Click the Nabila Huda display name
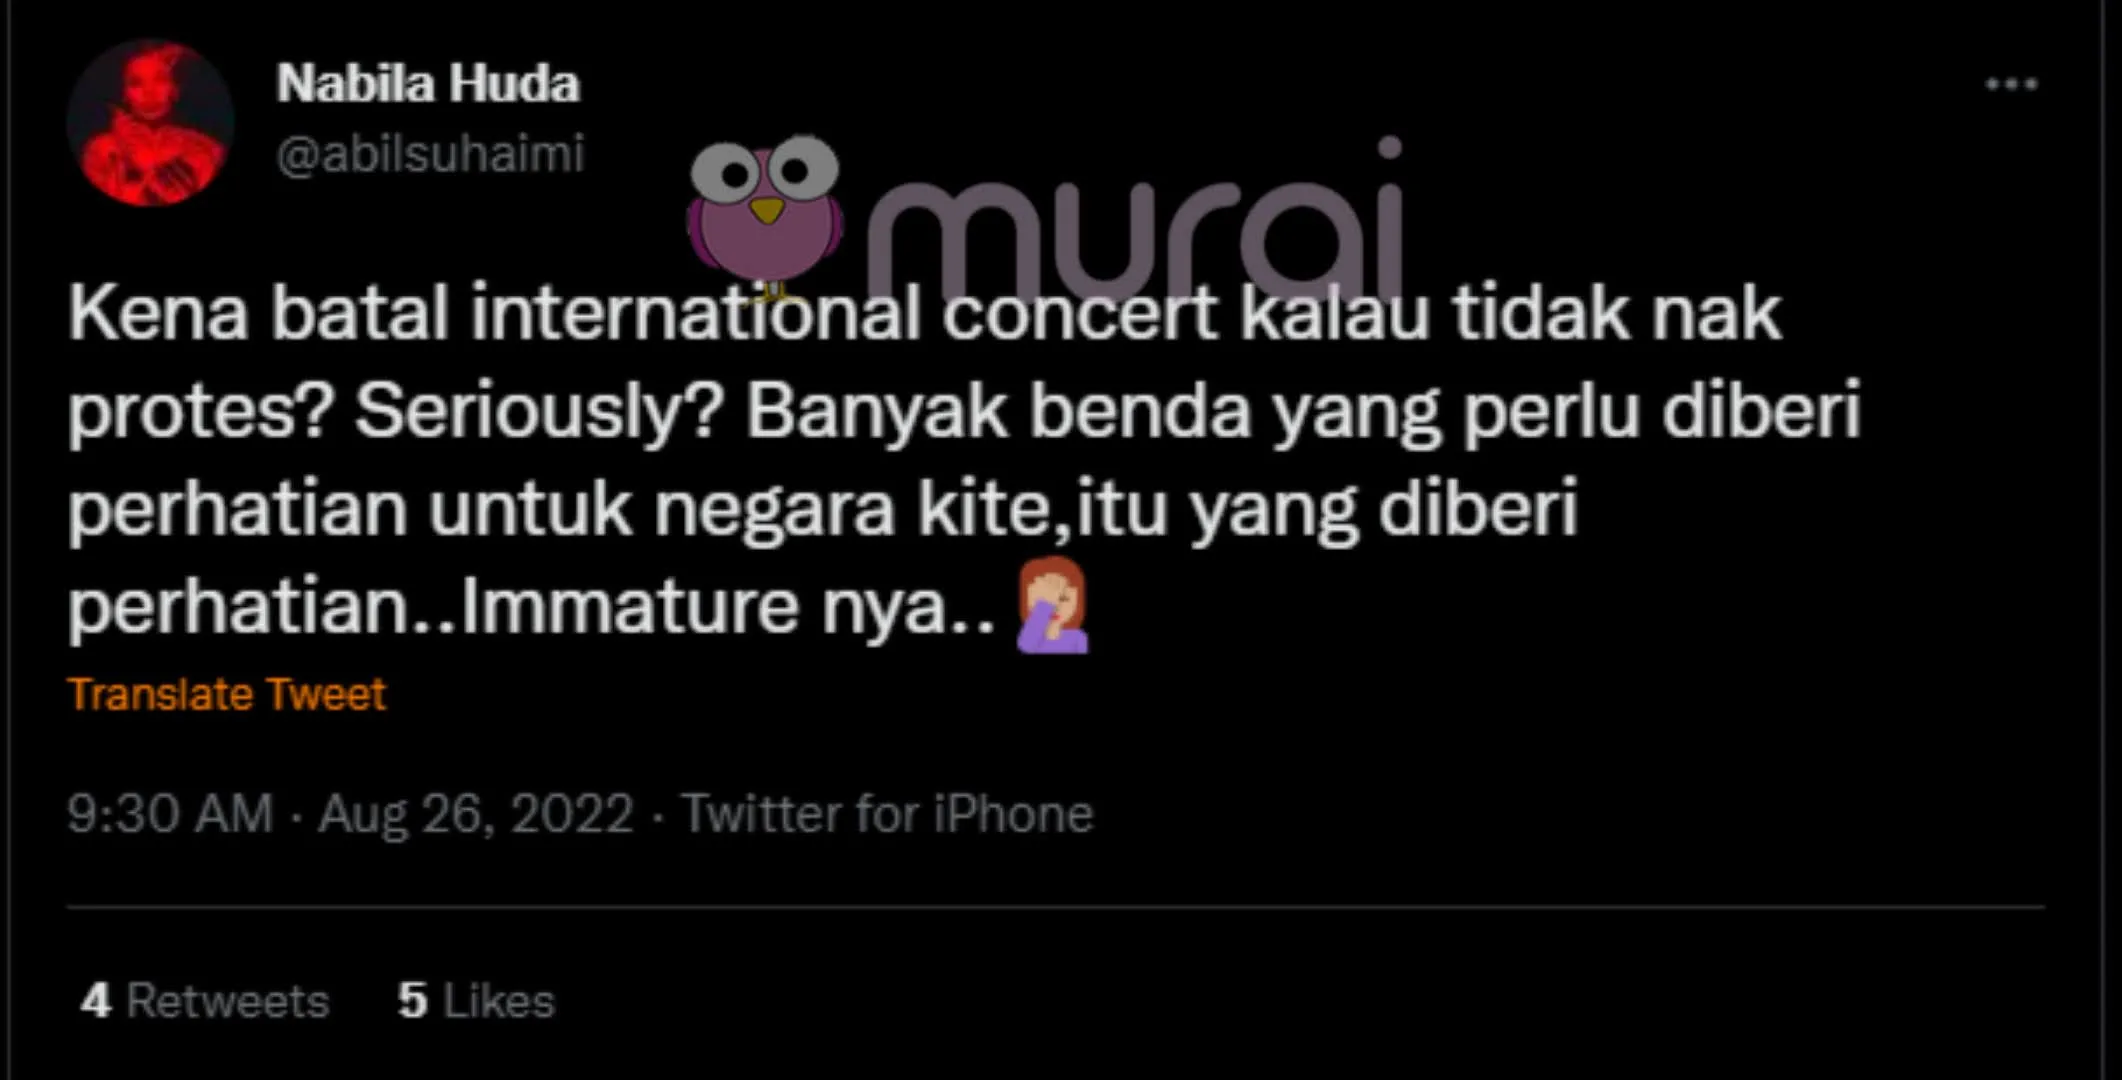 pos(428,84)
